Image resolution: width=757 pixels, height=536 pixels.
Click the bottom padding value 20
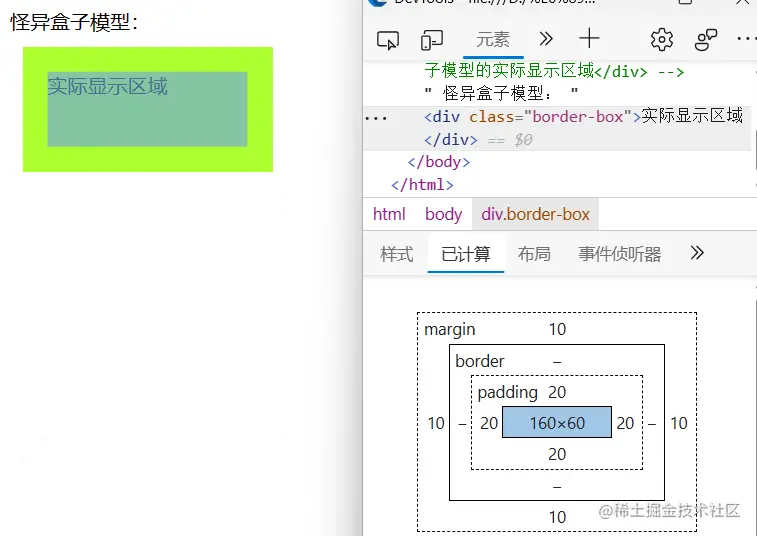pyautogui.click(x=557, y=454)
